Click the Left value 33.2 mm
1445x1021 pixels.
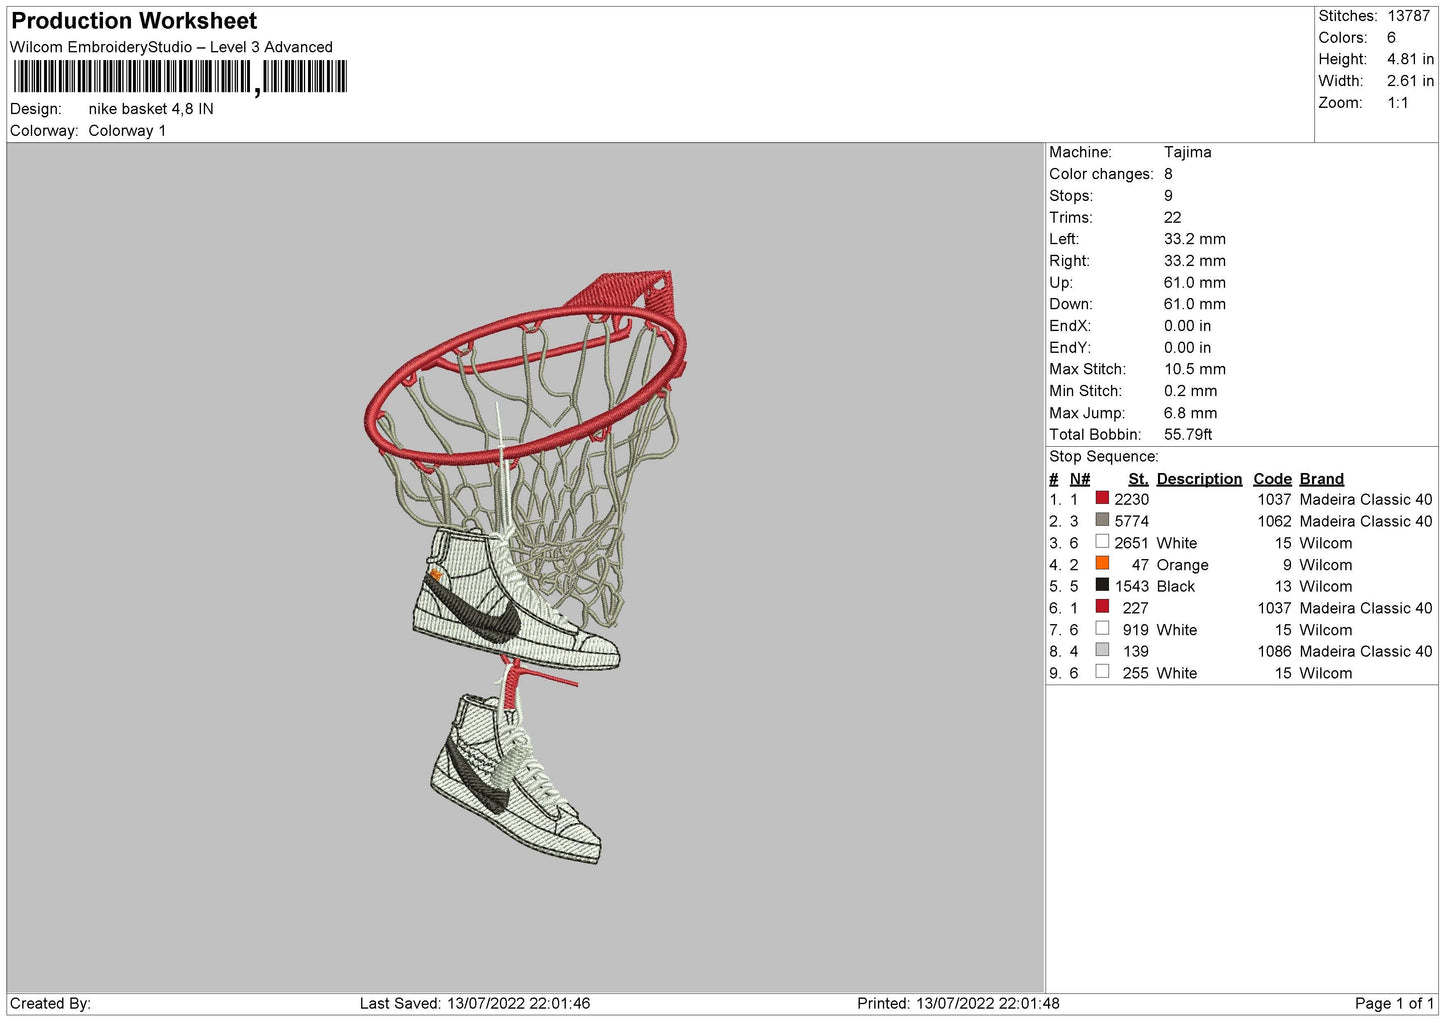[x=1194, y=239]
